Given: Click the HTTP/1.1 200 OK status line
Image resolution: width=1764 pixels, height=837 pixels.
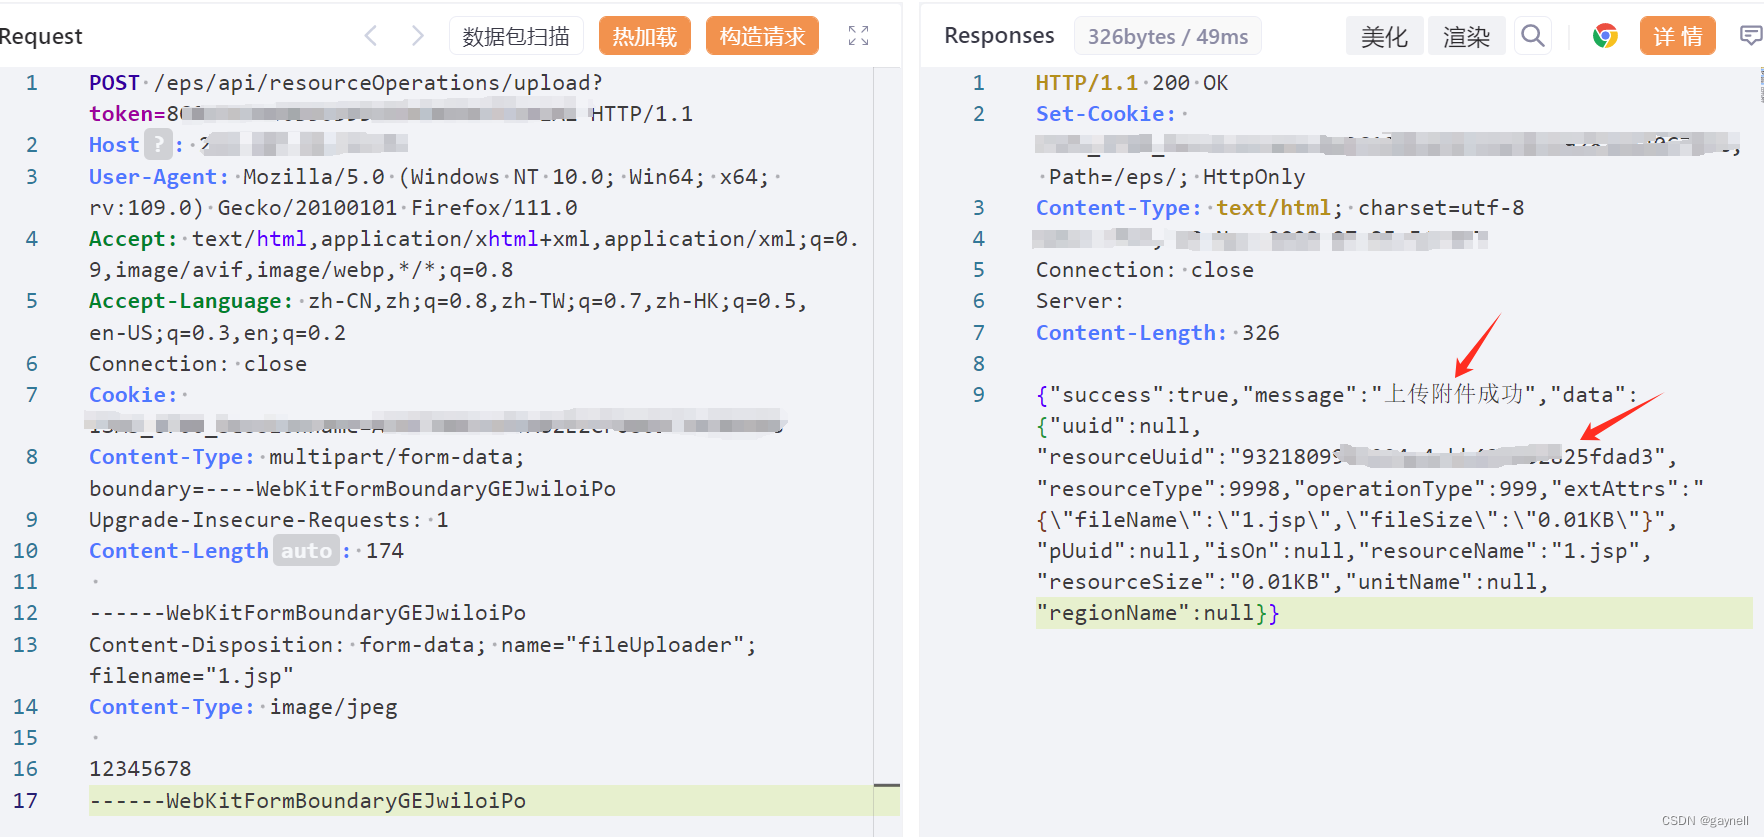Looking at the screenshot, I should pyautogui.click(x=1132, y=83).
